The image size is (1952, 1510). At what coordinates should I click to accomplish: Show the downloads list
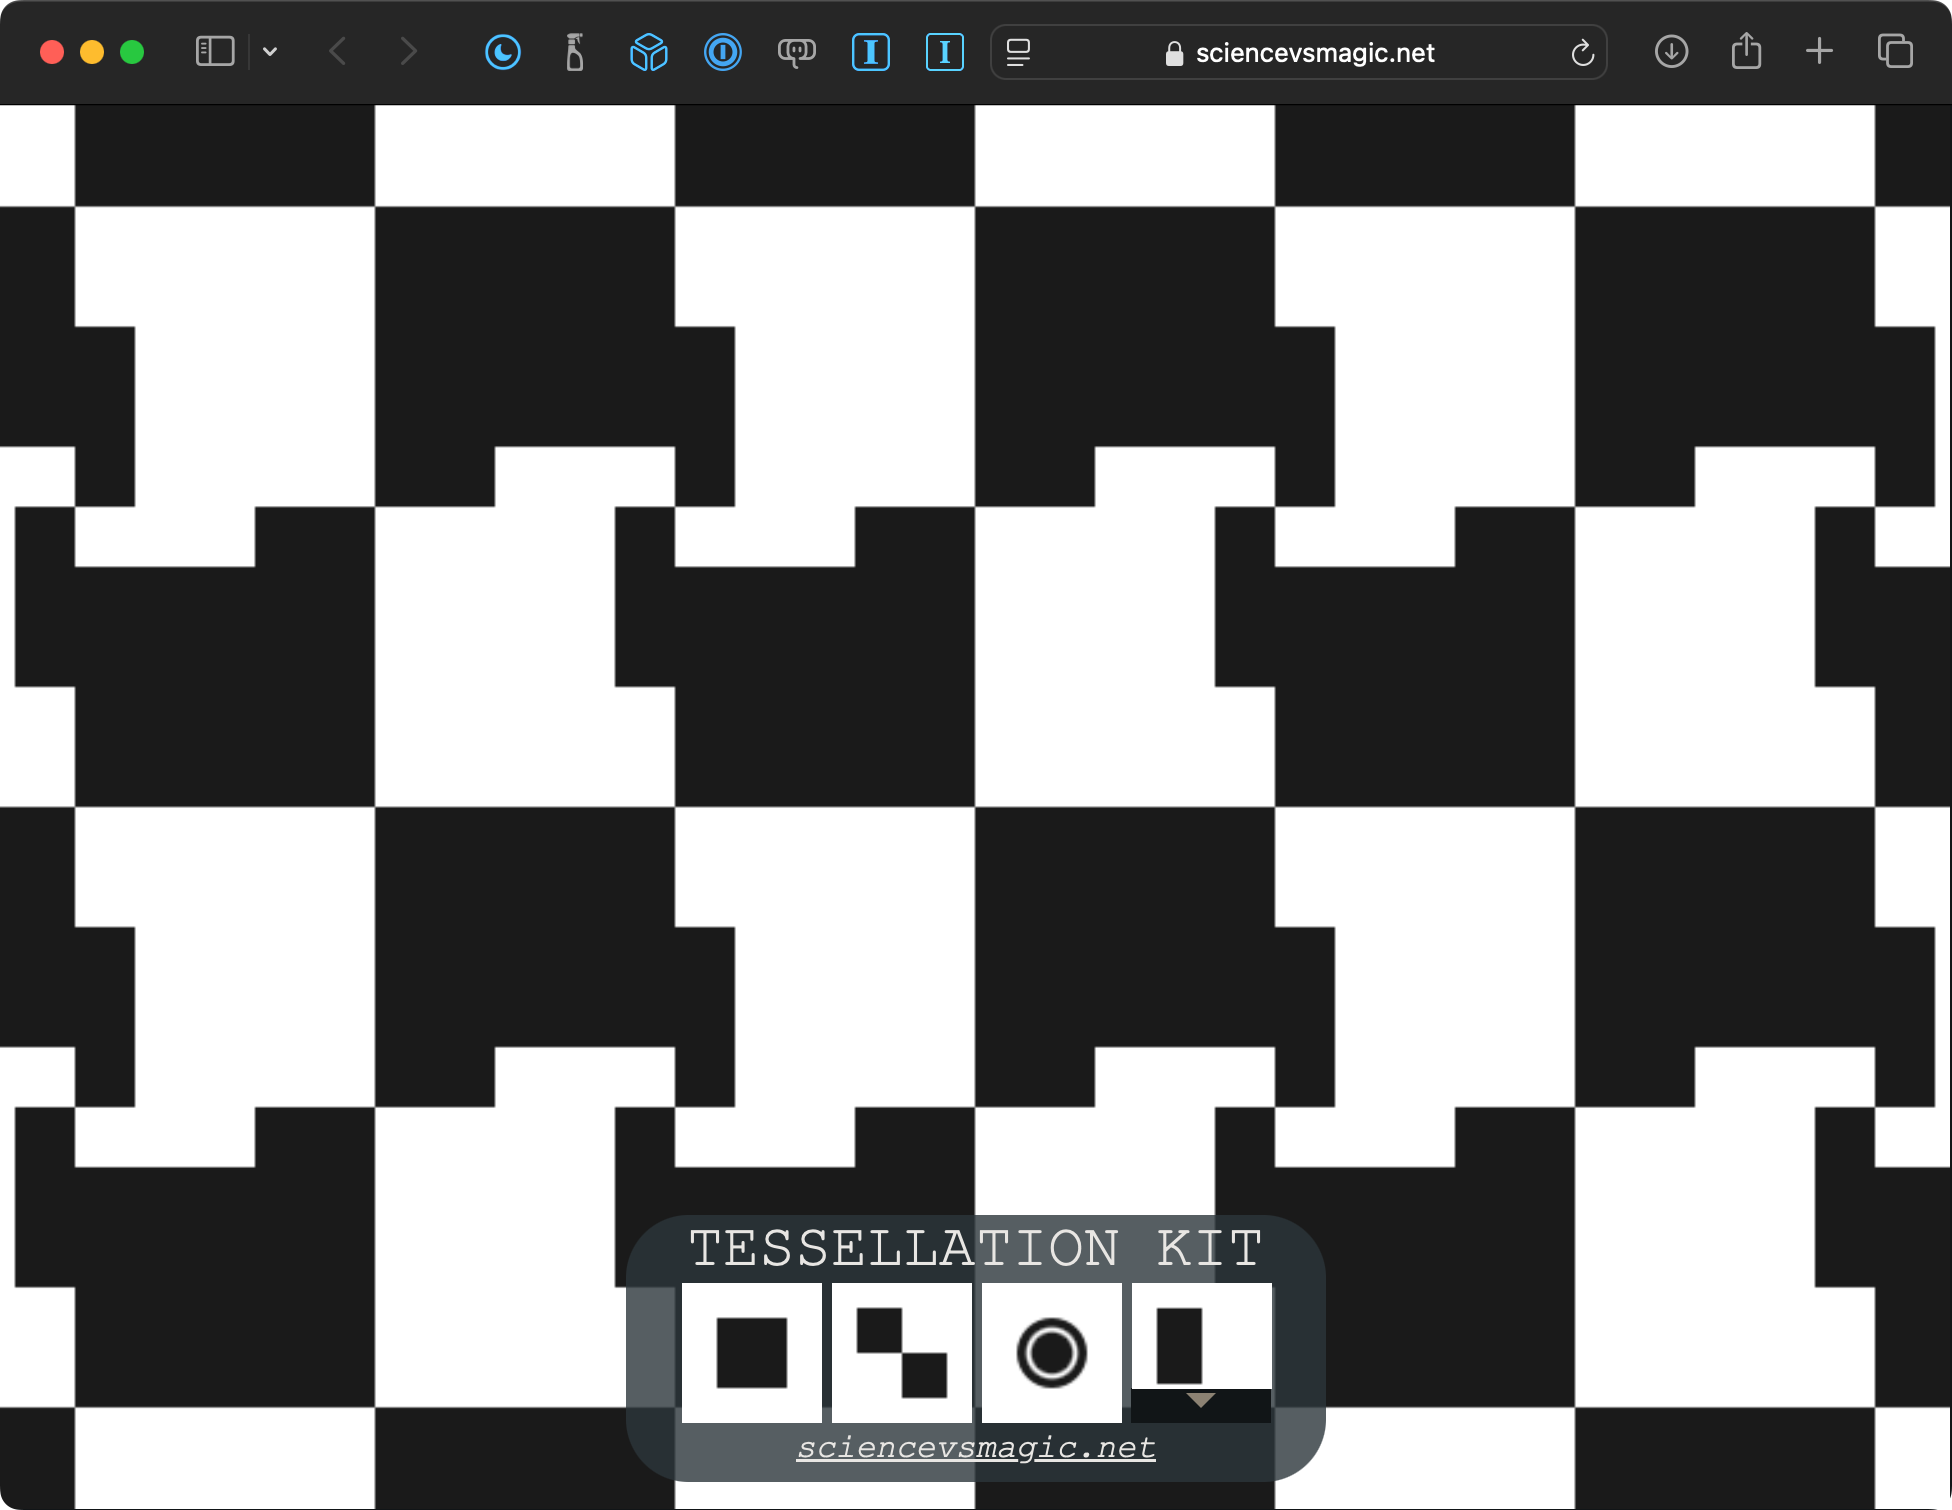tap(1671, 52)
